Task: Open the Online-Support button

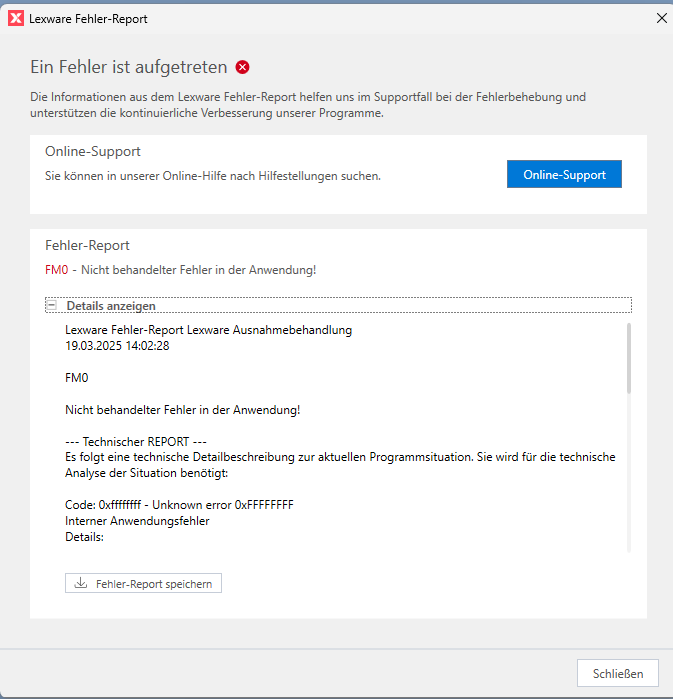Action: click(564, 174)
